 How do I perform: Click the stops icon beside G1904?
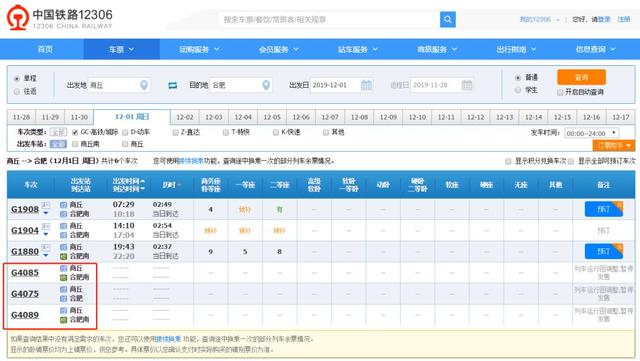(x=46, y=226)
